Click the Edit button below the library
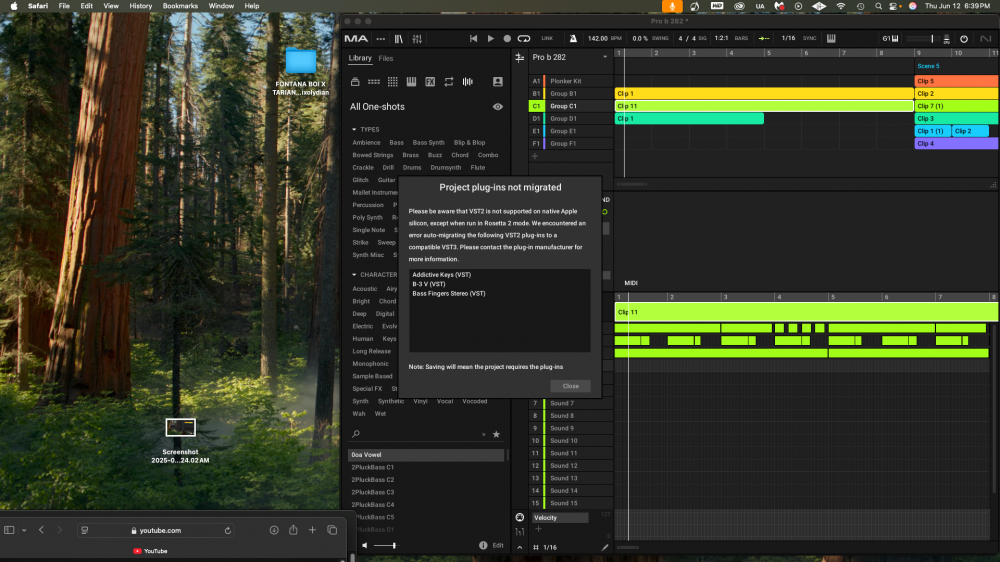This screenshot has width=1000, height=562. [x=498, y=545]
